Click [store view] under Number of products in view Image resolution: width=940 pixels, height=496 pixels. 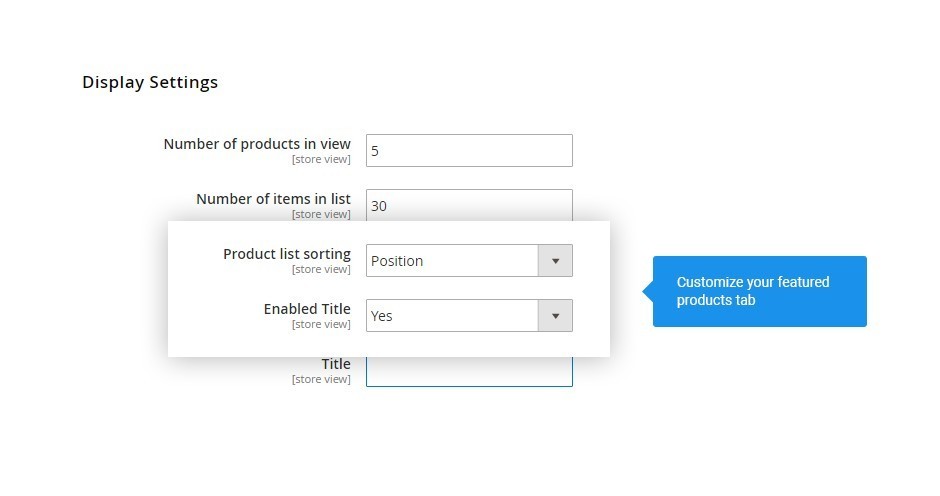click(321, 160)
